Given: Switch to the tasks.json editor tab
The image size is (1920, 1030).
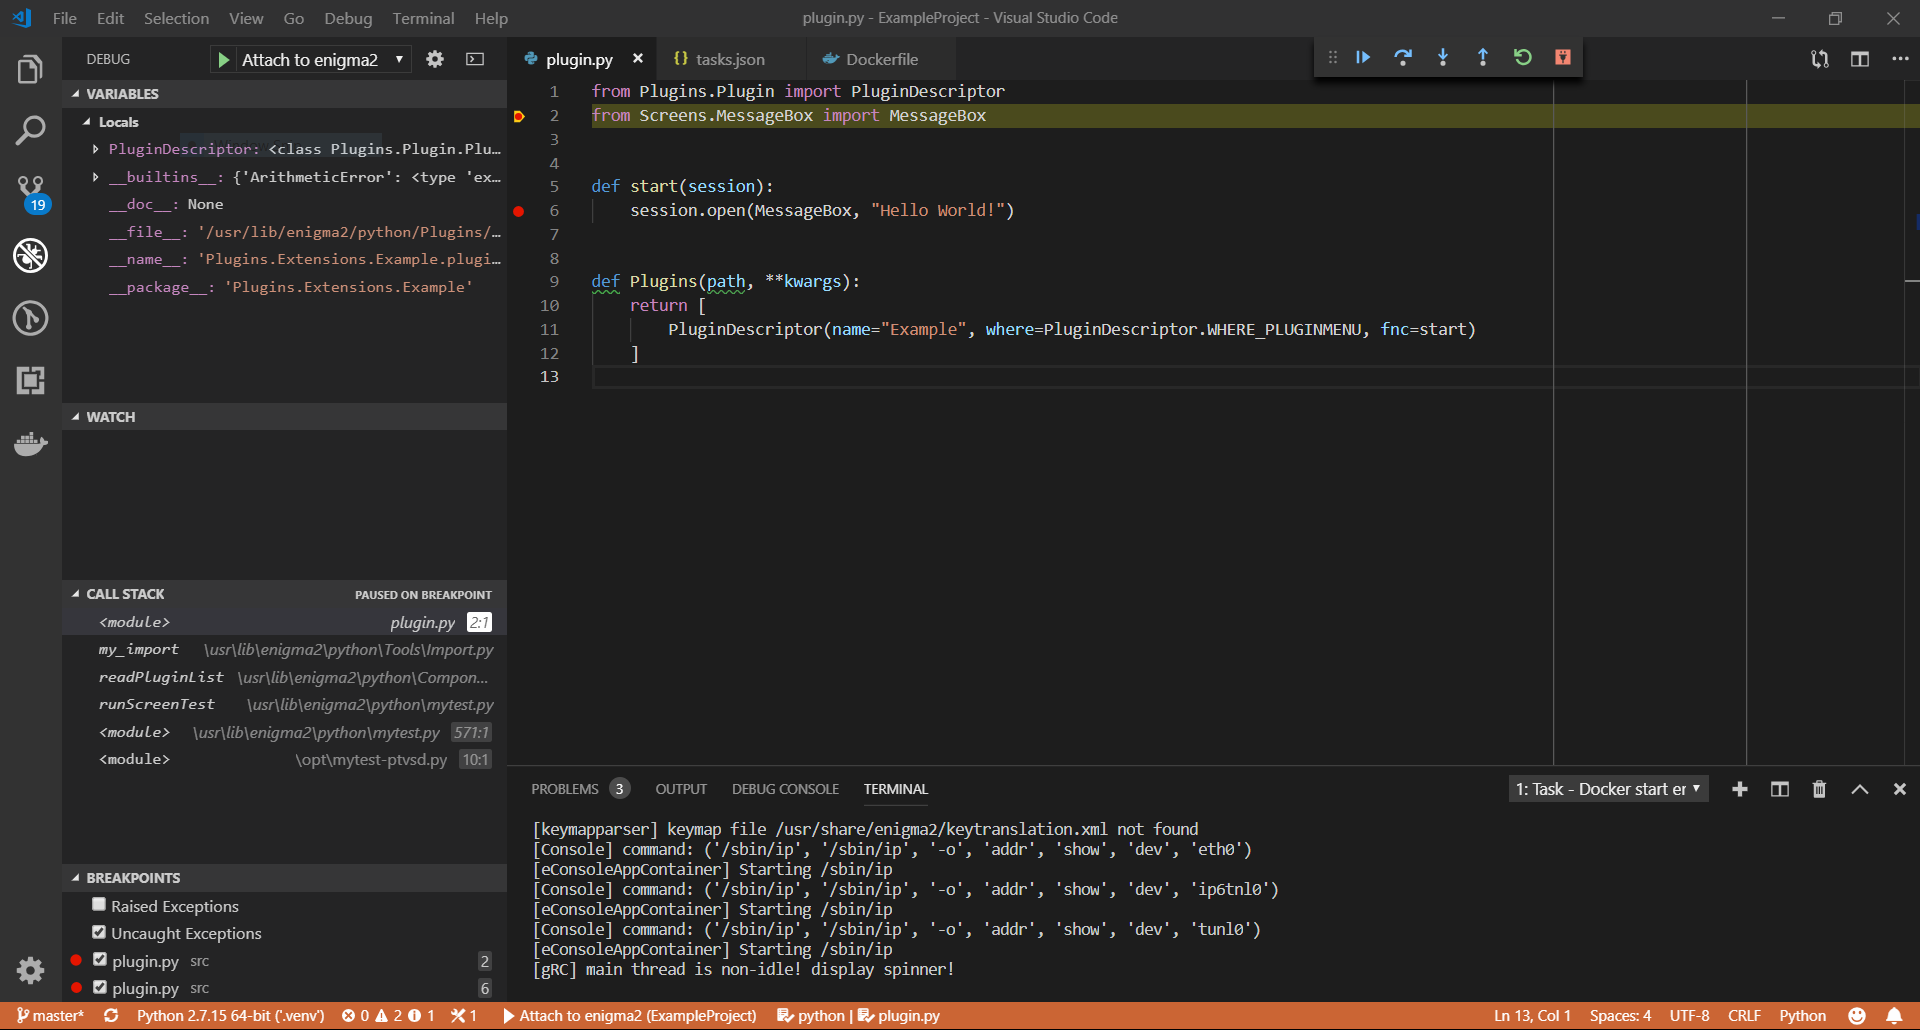Looking at the screenshot, I should coord(730,59).
